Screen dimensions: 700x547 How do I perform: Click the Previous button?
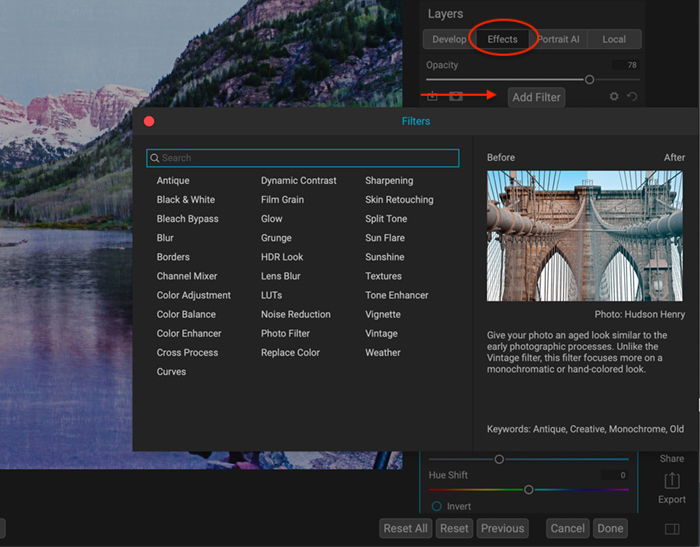pyautogui.click(x=502, y=528)
